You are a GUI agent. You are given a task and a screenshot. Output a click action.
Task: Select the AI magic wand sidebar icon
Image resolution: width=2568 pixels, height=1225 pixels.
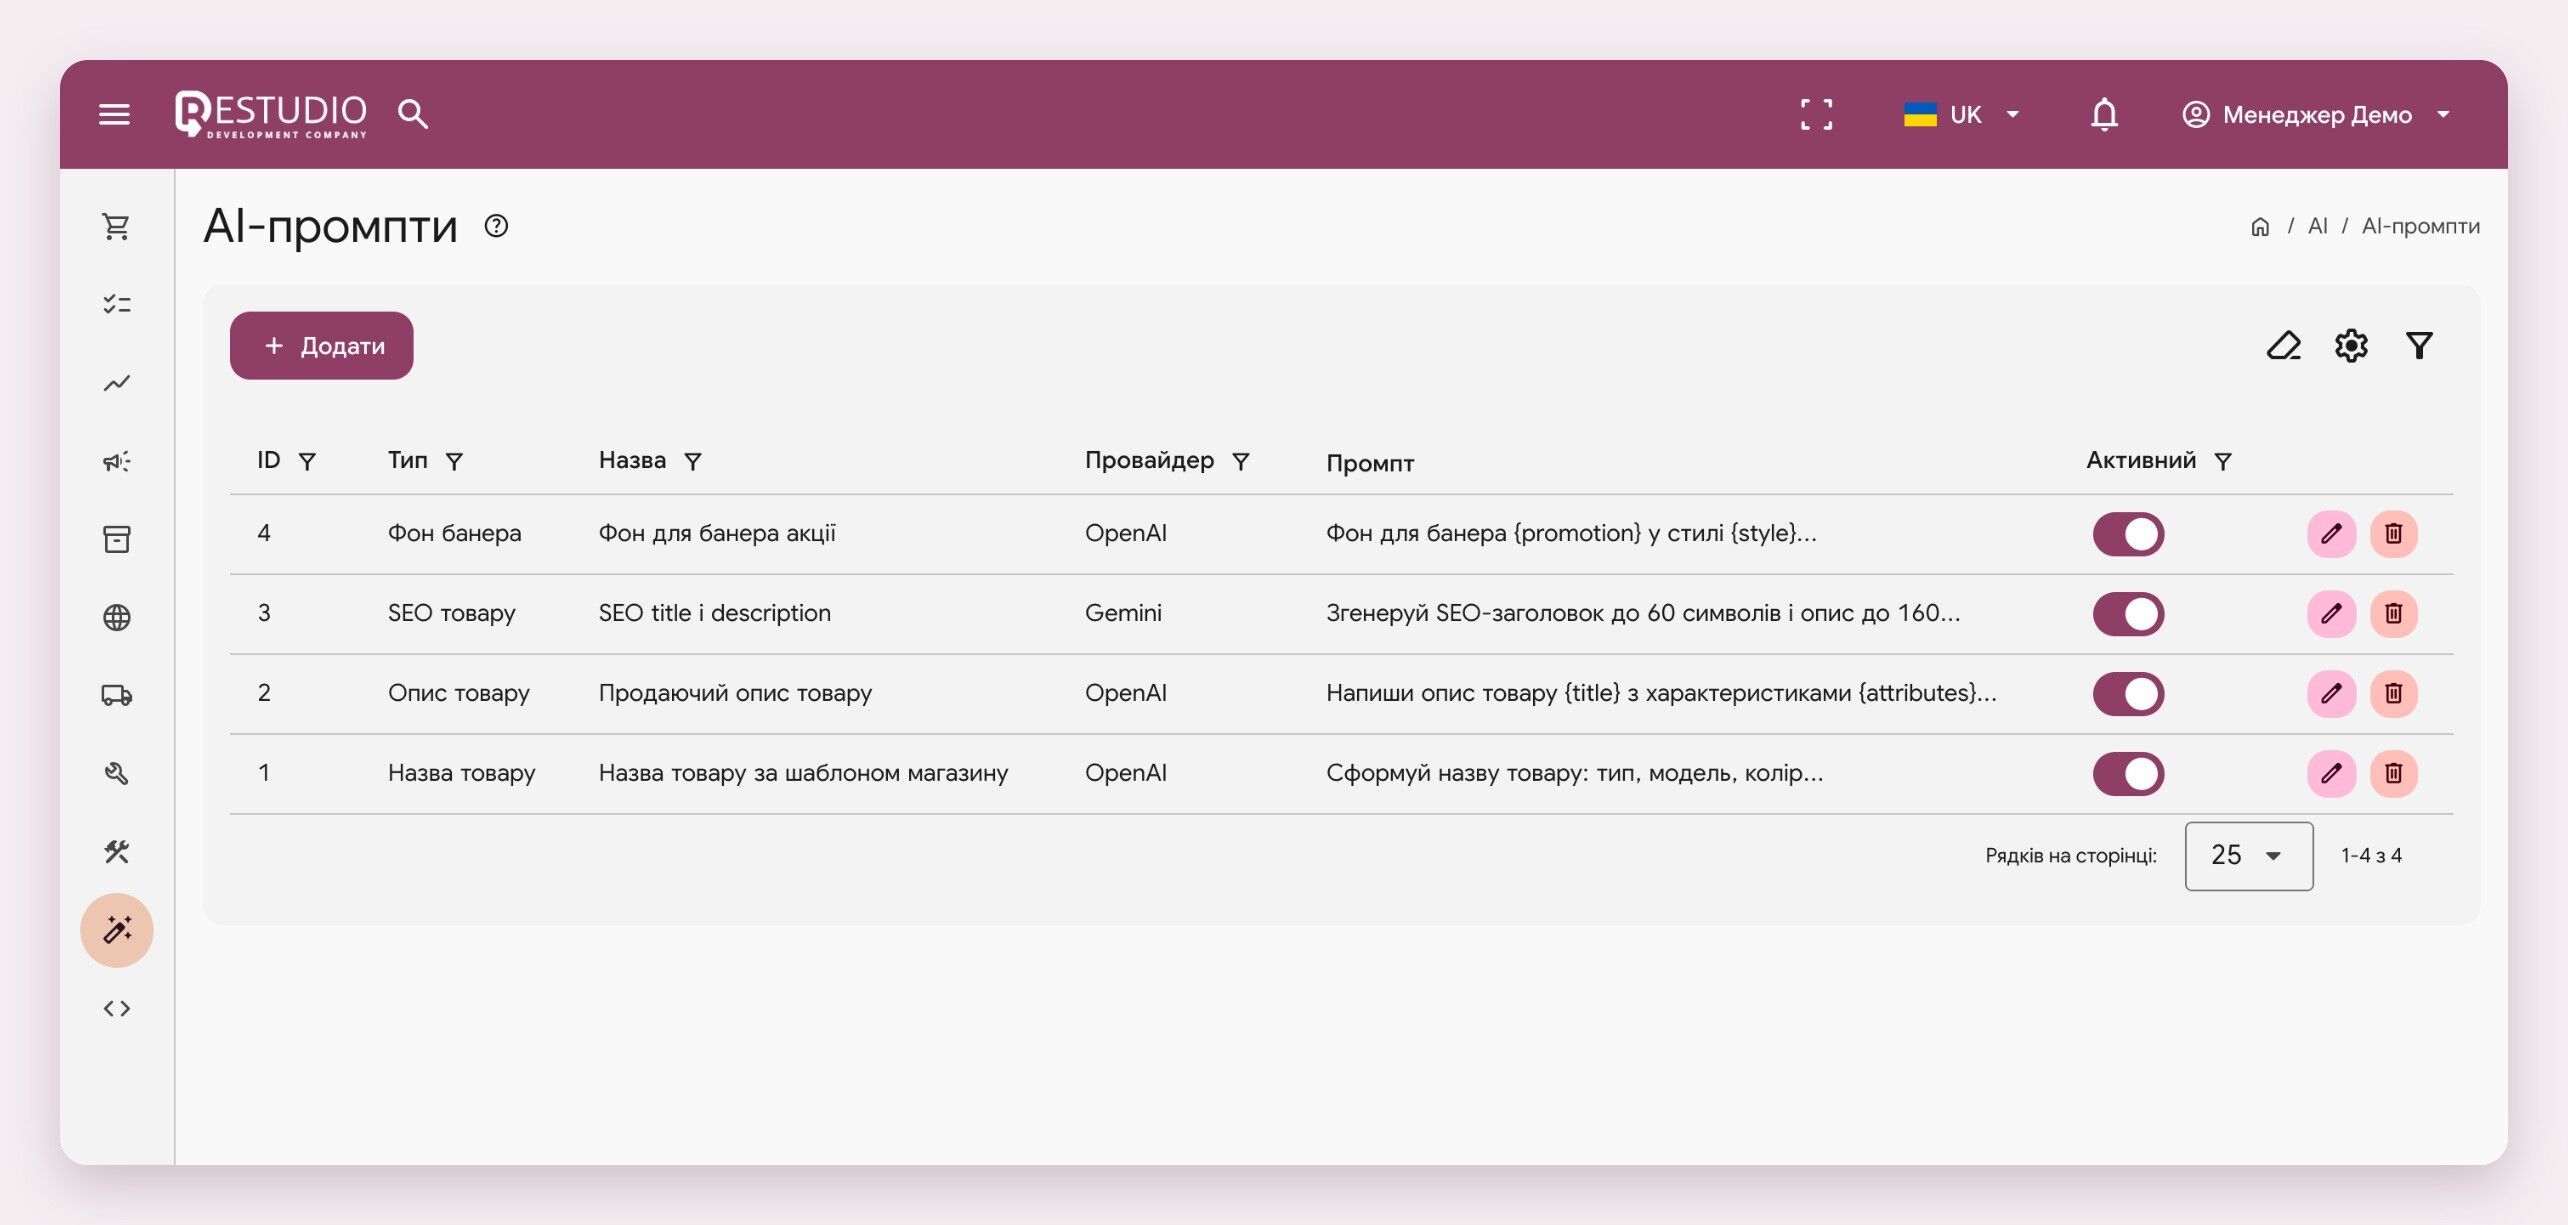tap(117, 930)
